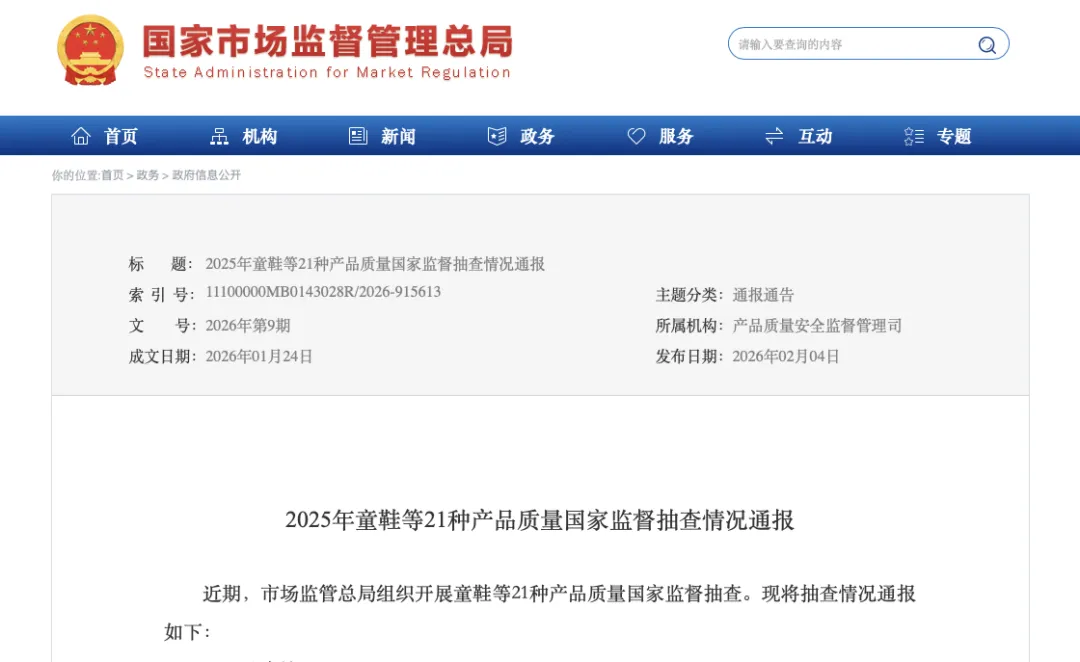Click the 通报通告 topic category value

763,295
